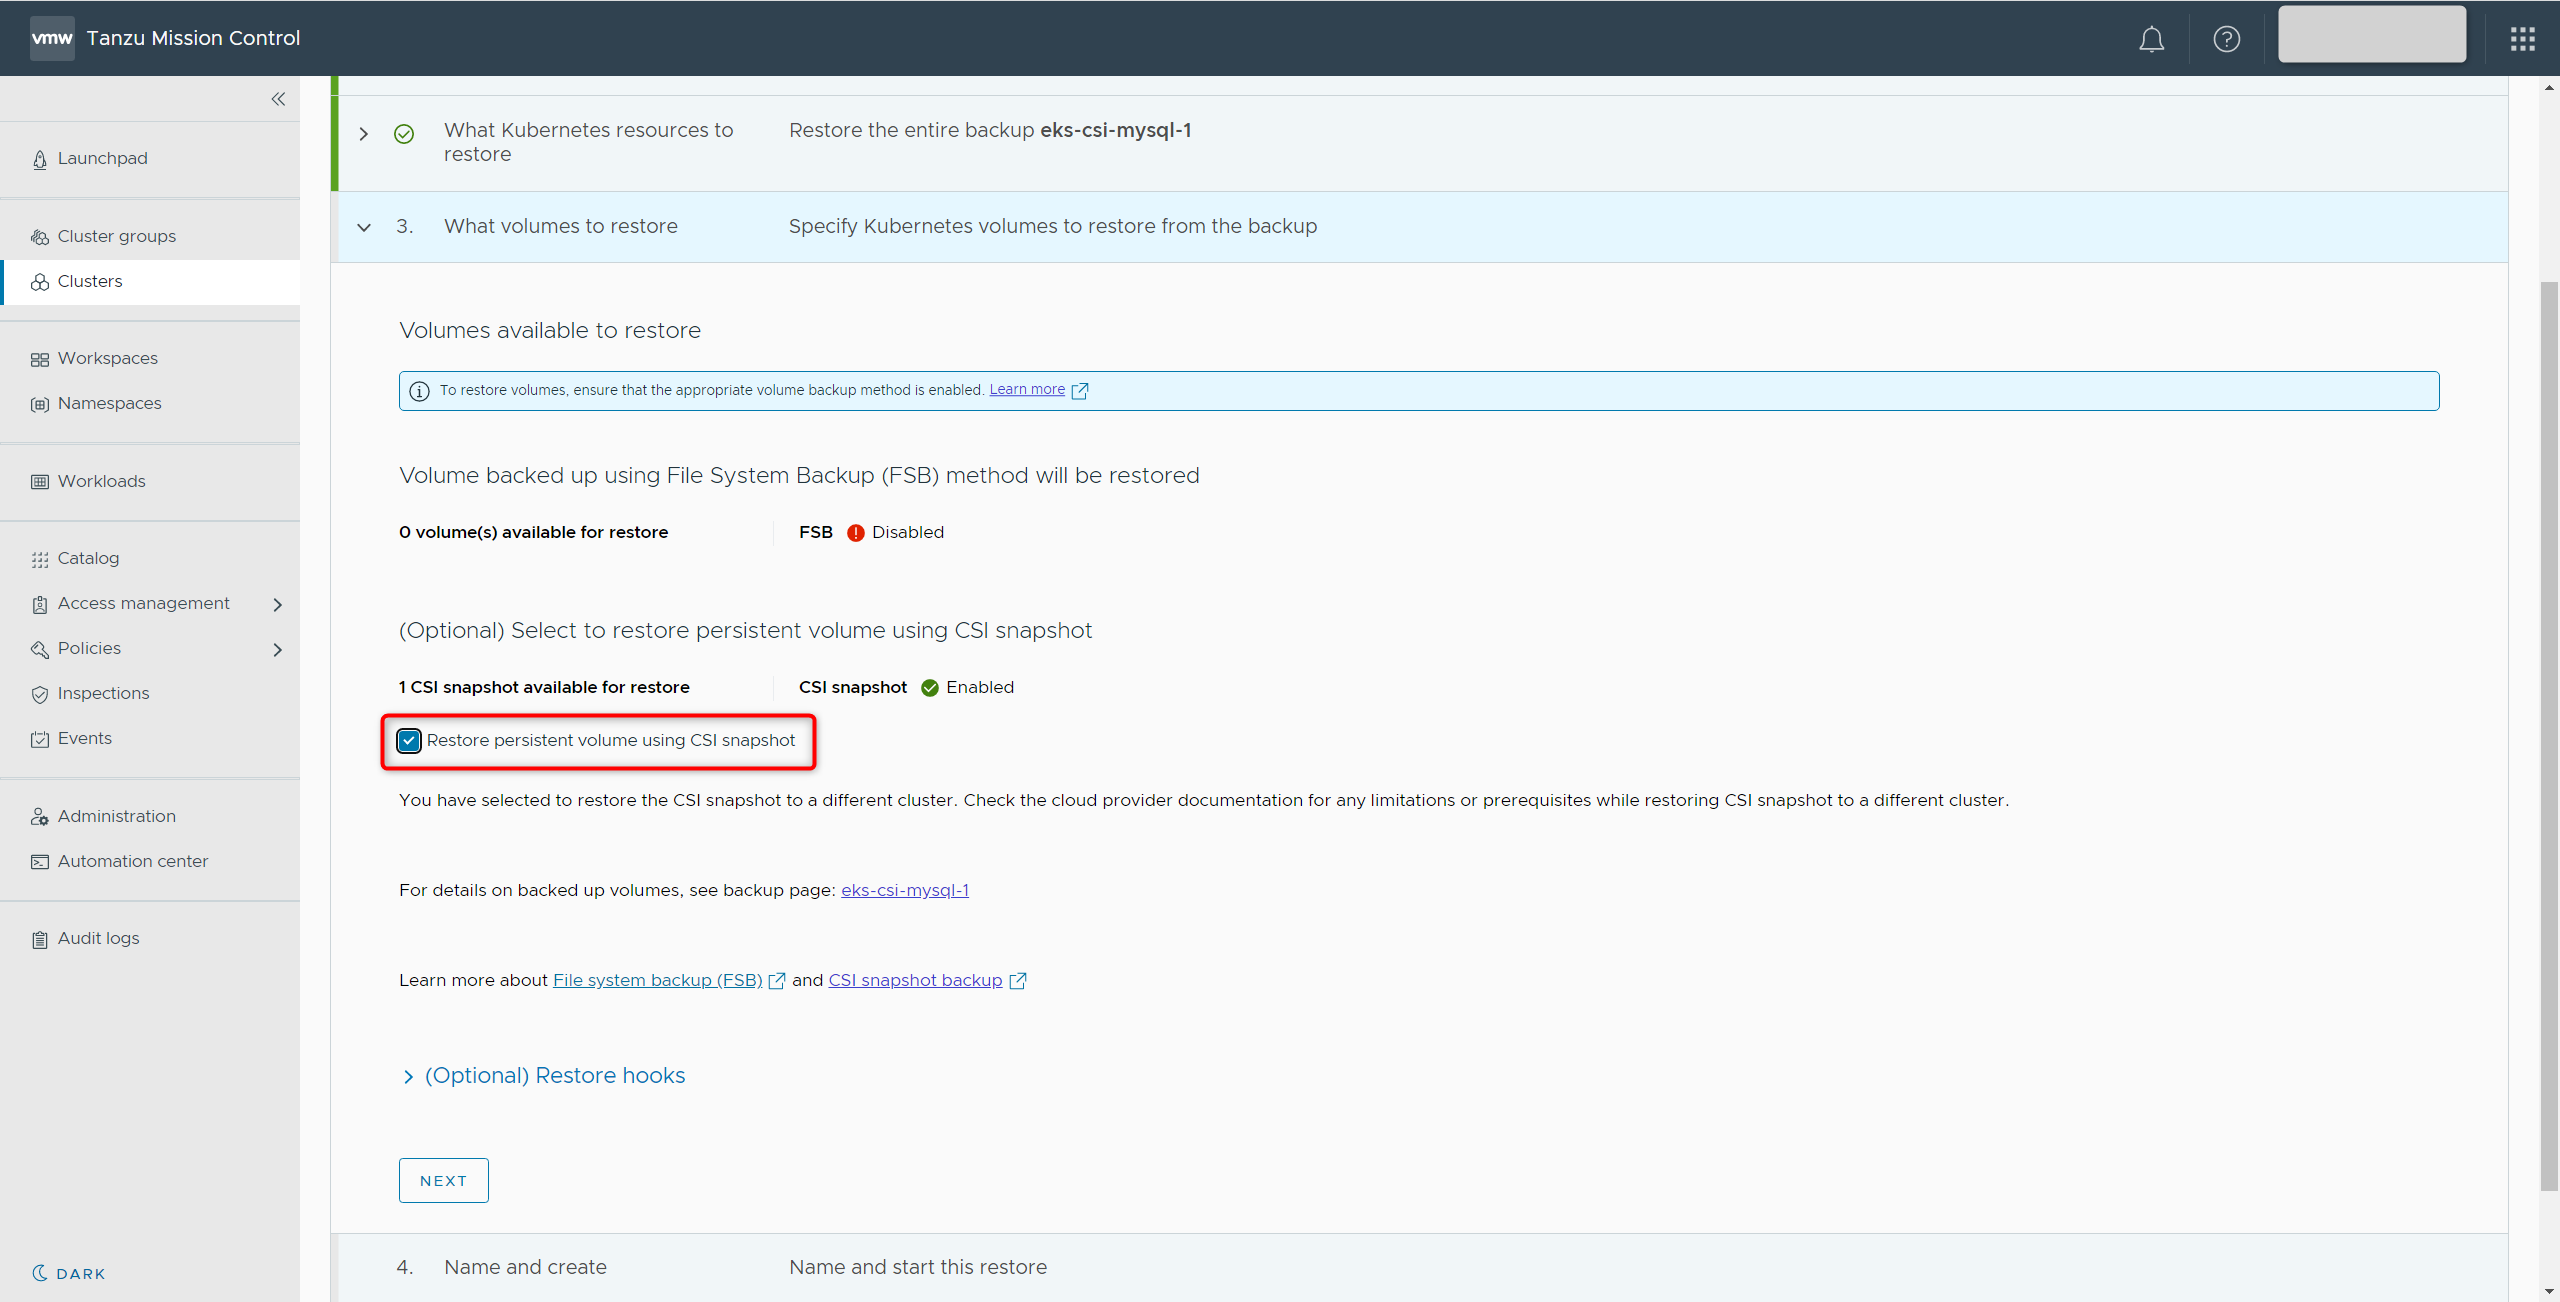This screenshot has height=1302, width=2560.
Task: Open the notifications bell icon
Action: [2151, 39]
